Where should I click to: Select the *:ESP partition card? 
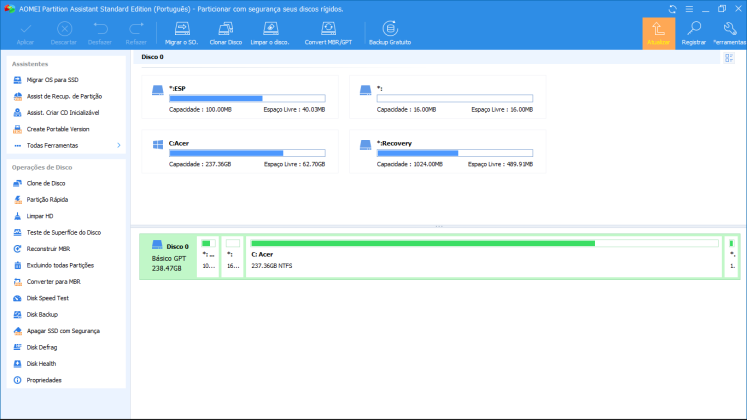click(x=240, y=97)
